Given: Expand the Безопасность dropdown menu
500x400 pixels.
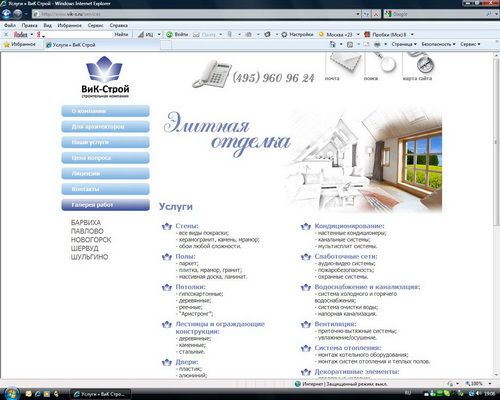Looking at the screenshot, I should coord(438,44).
